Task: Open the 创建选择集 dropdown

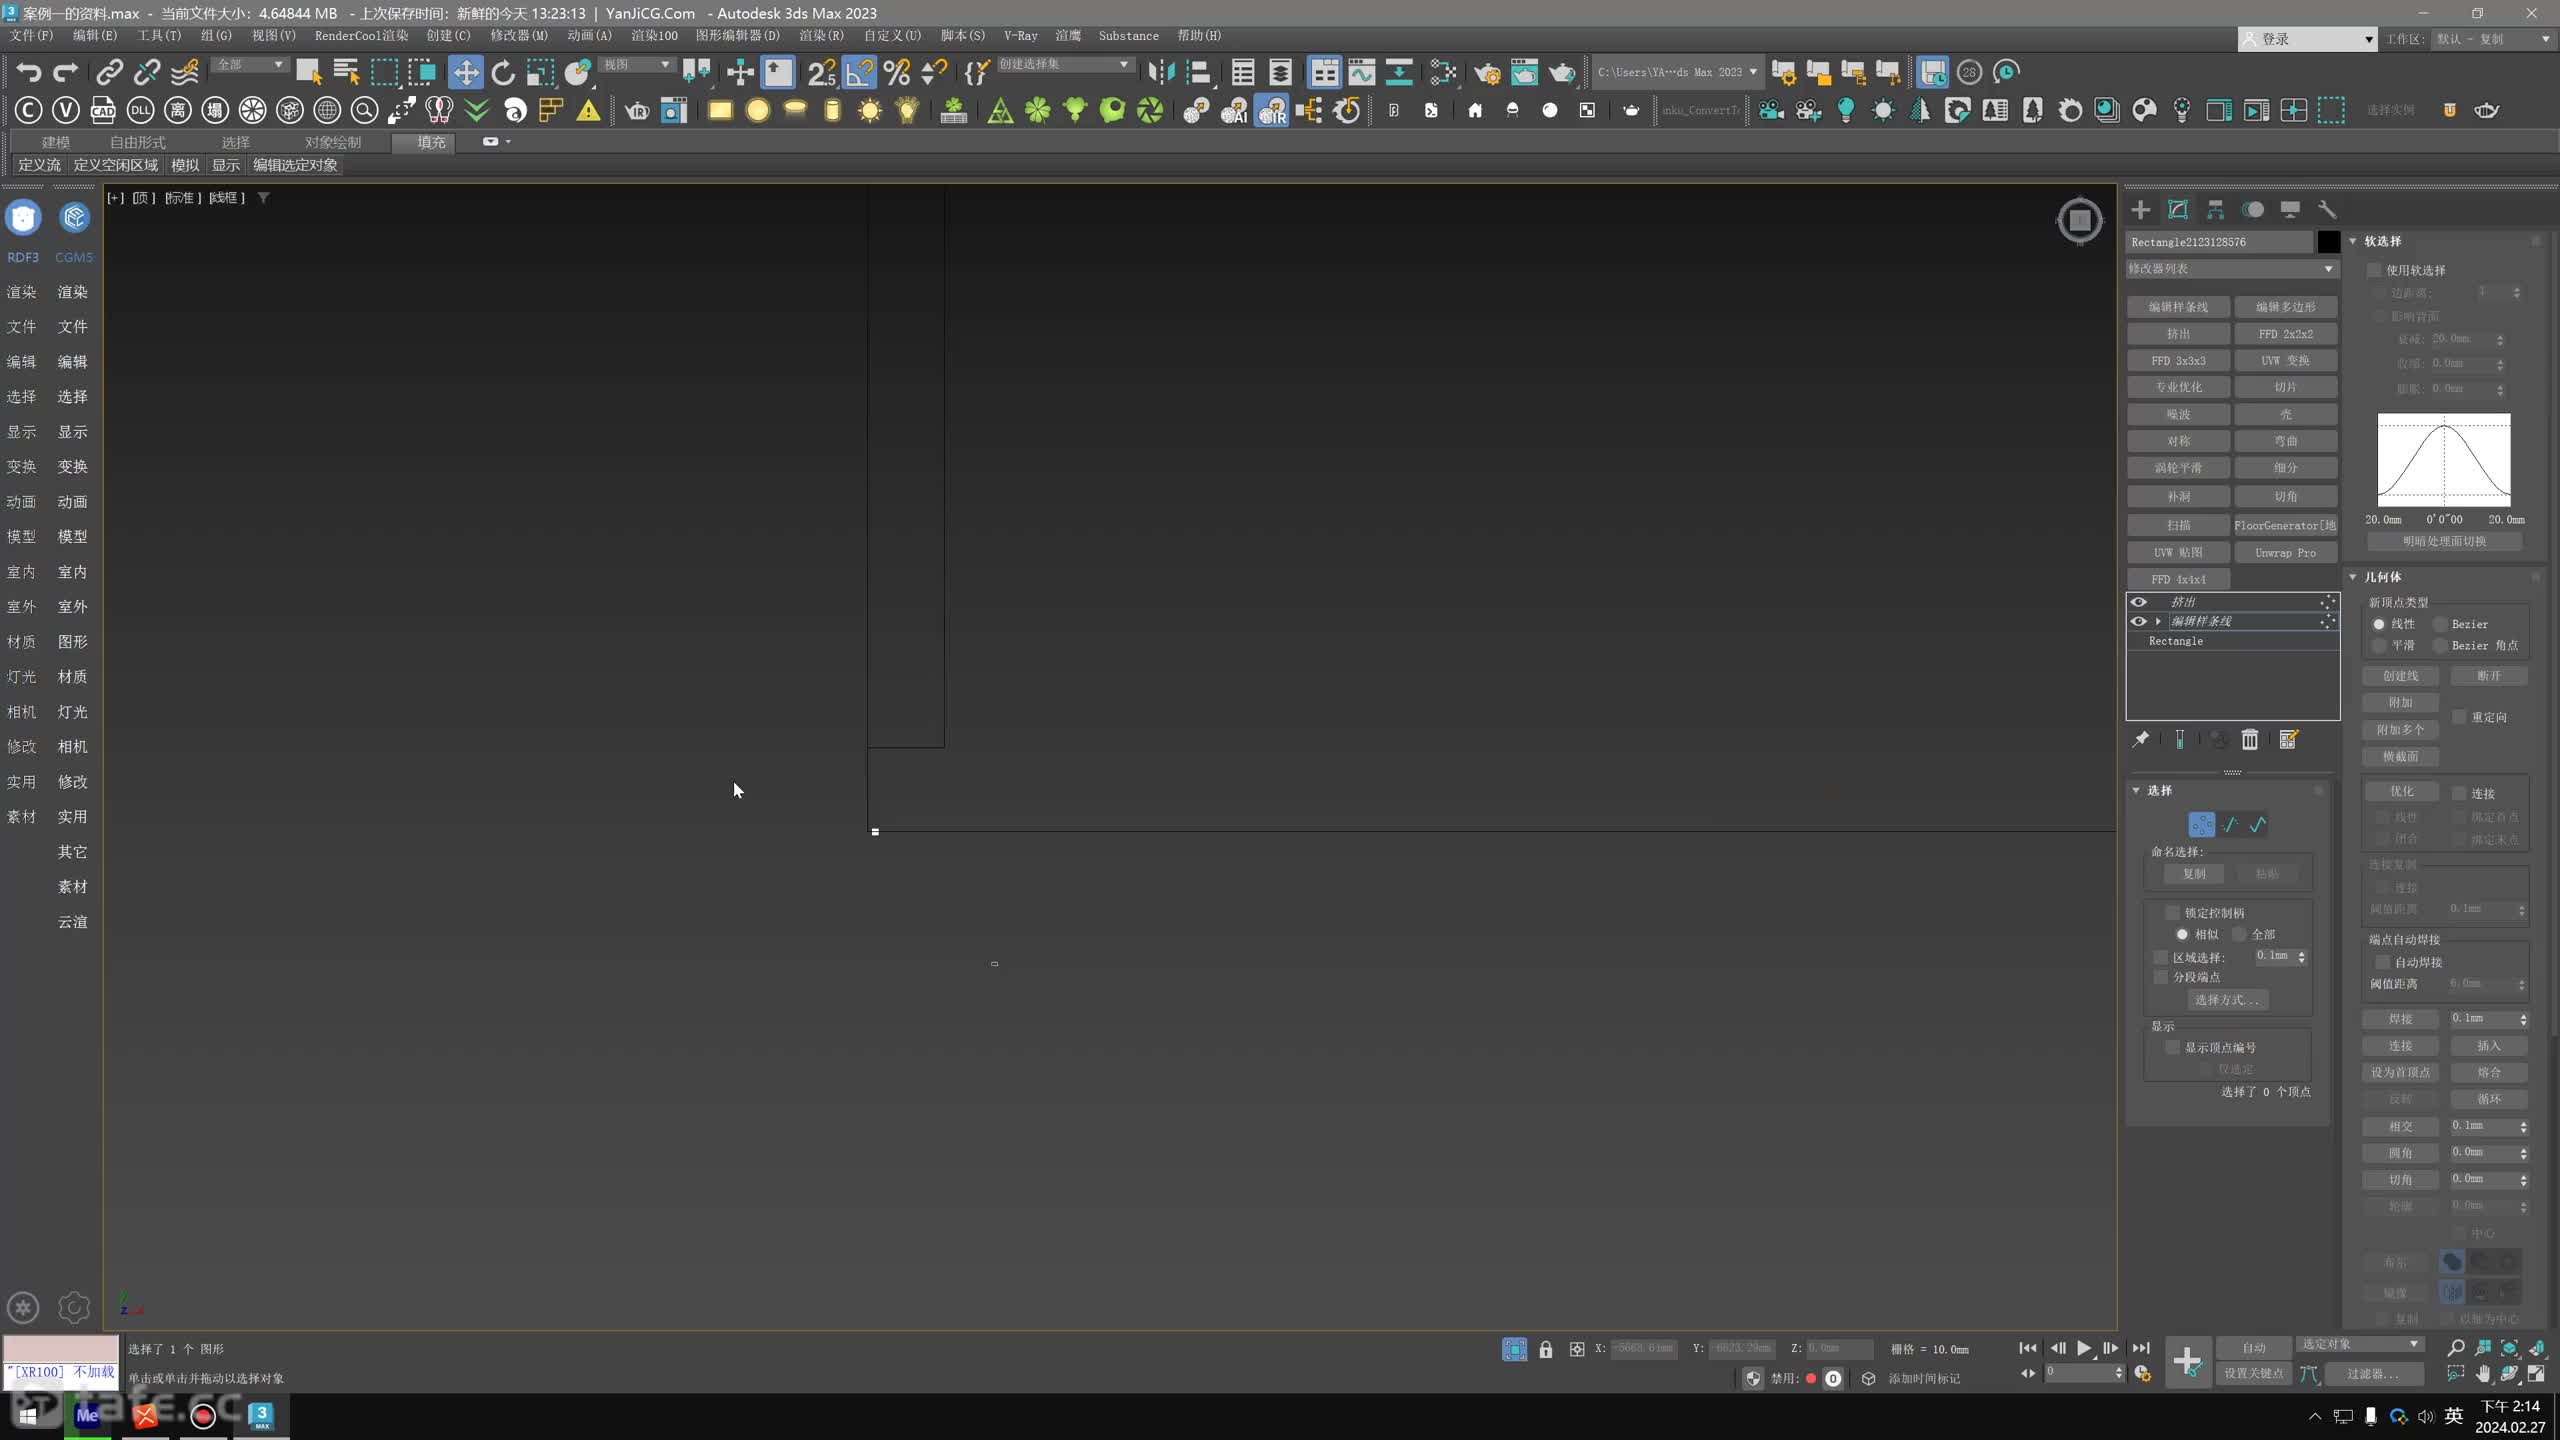Action: (1065, 65)
